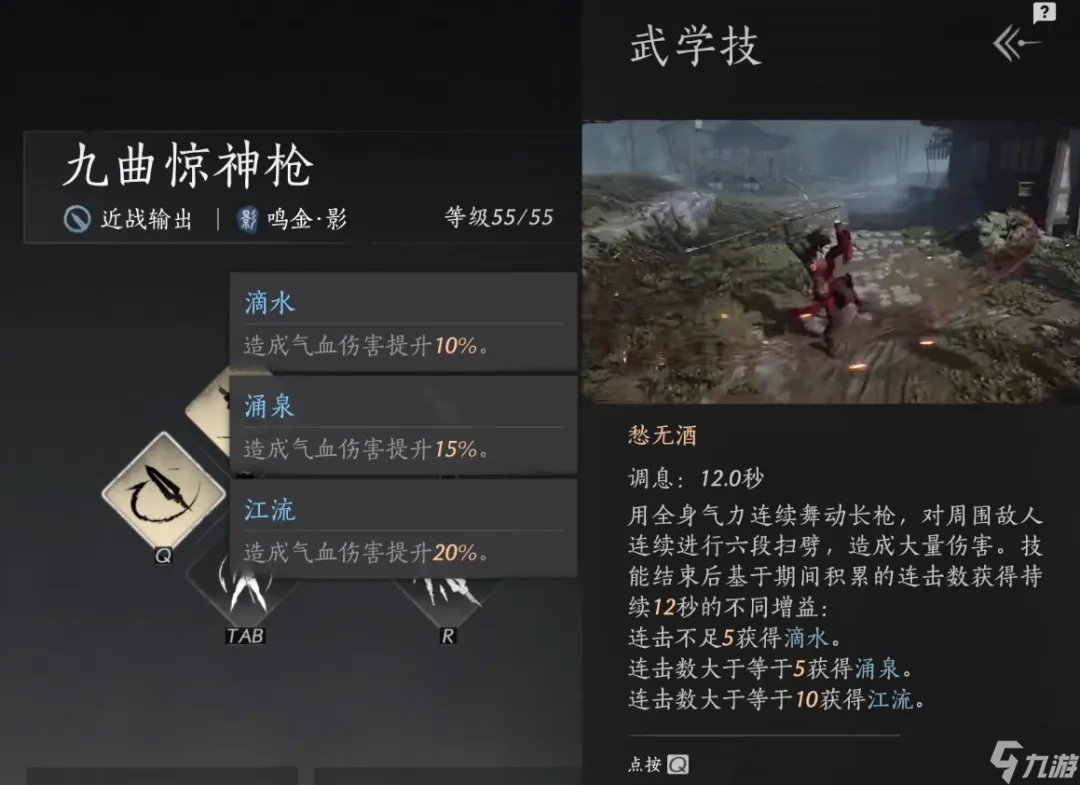The image size is (1080, 785).
Task: Open the question mark help icon
Action: click(x=1044, y=12)
